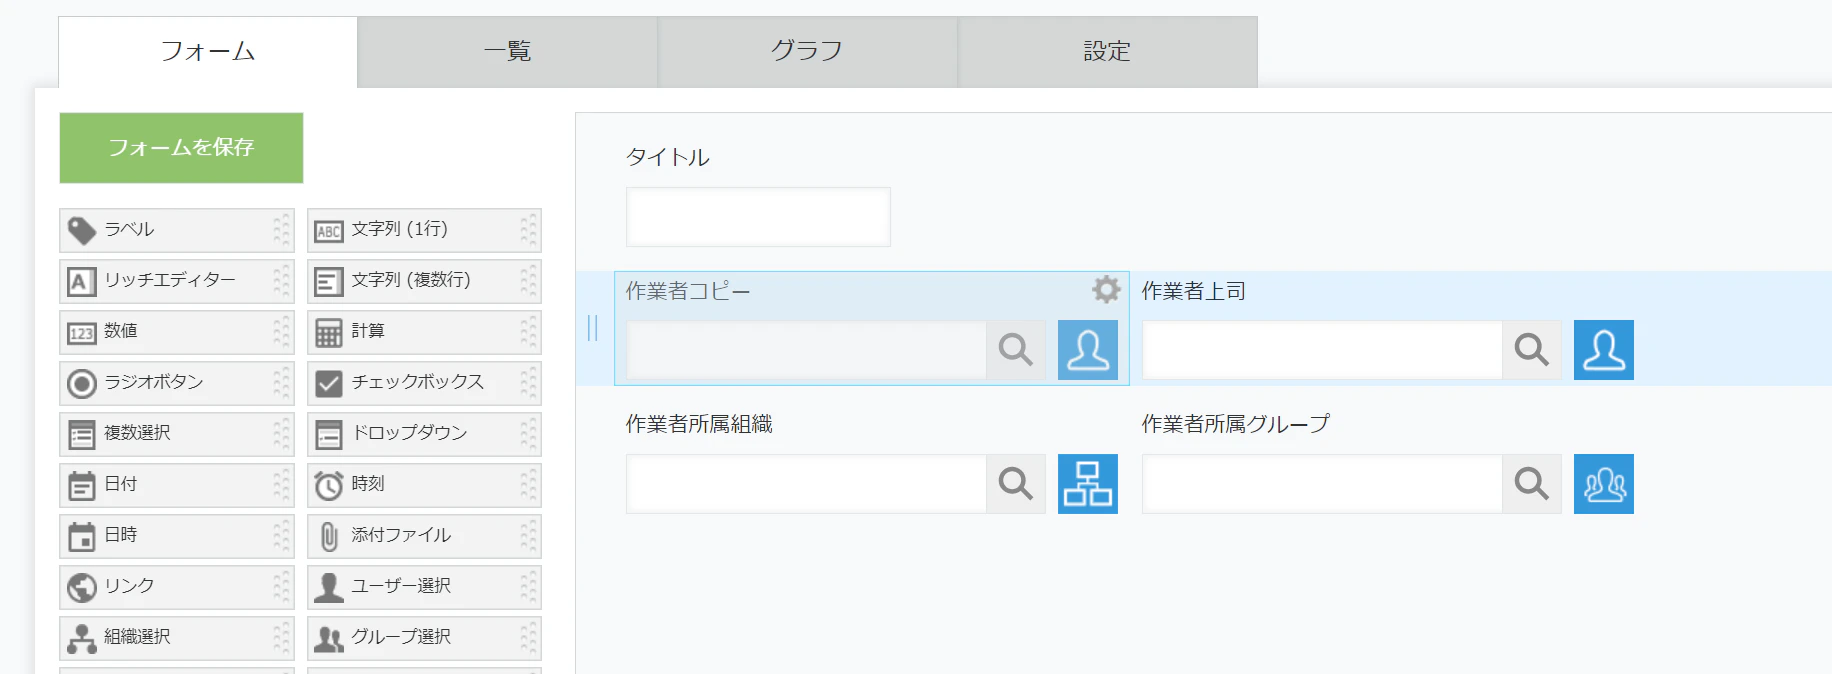The image size is (1832, 674).
Task: Click the フォームを保存 button
Action: point(181,148)
